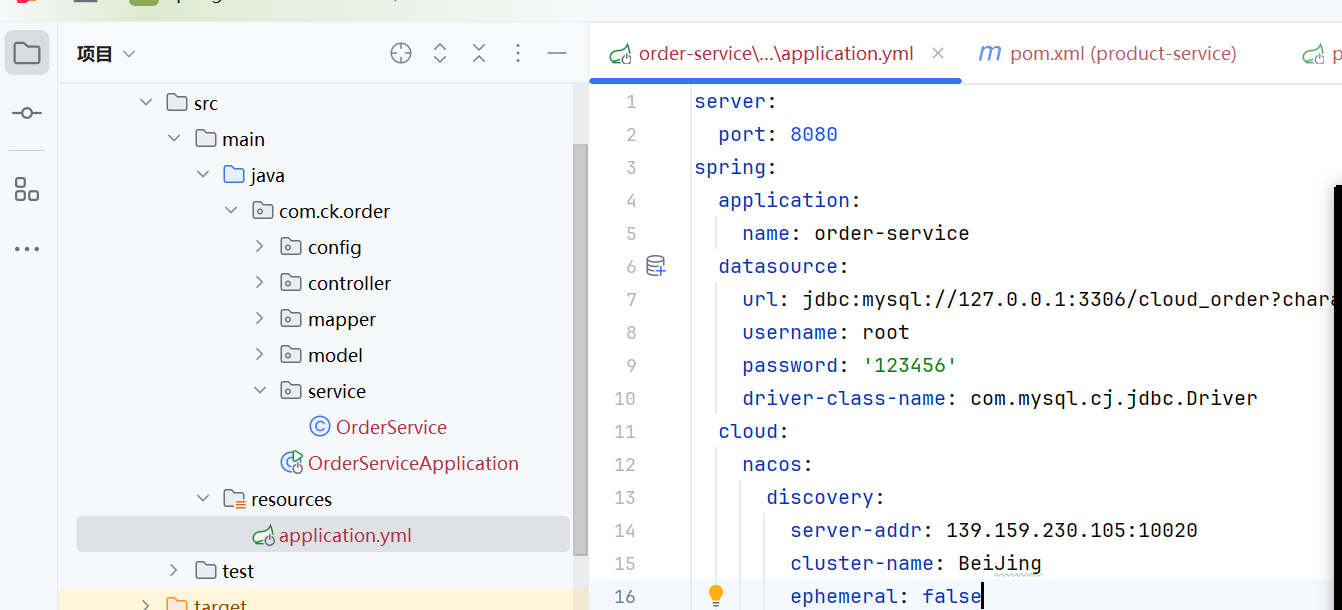
Task: Expand the config package chevron
Action: 260,247
